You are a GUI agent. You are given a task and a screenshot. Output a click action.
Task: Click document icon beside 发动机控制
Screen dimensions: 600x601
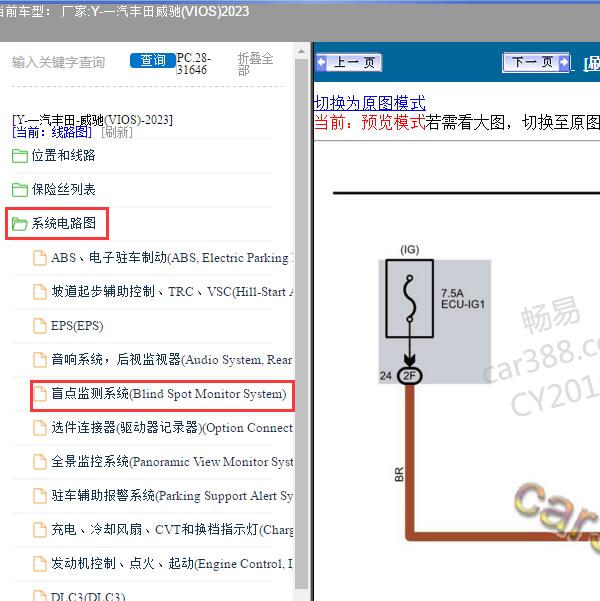coord(40,564)
